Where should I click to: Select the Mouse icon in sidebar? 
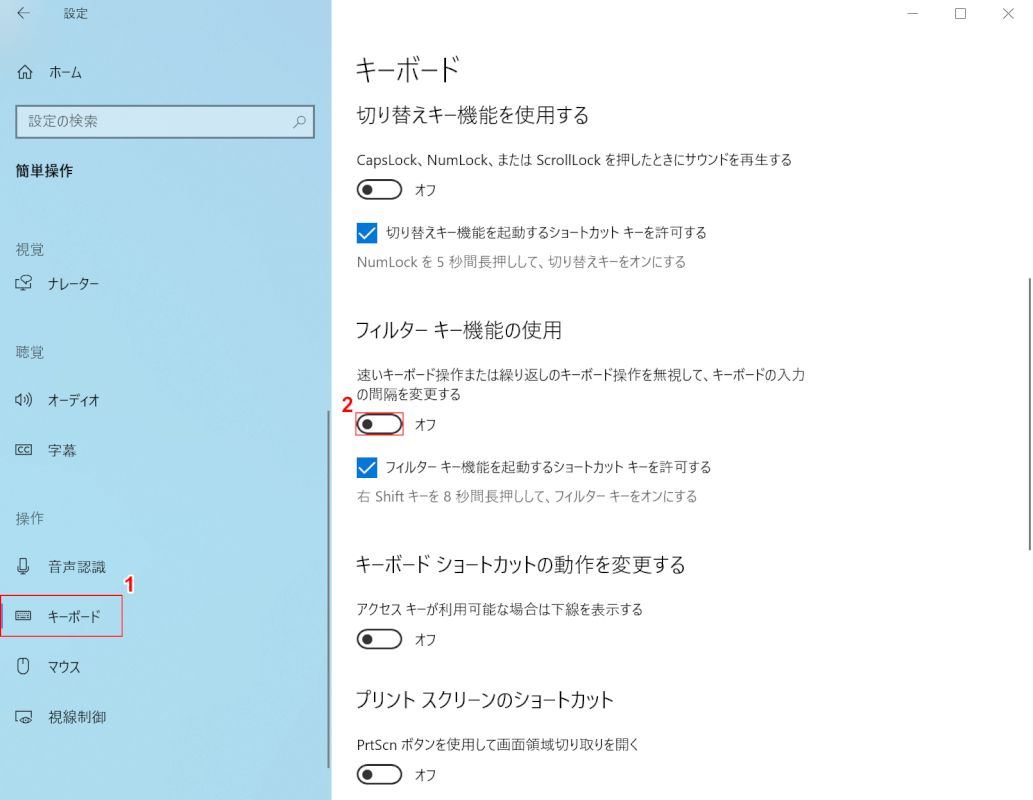coord(25,667)
